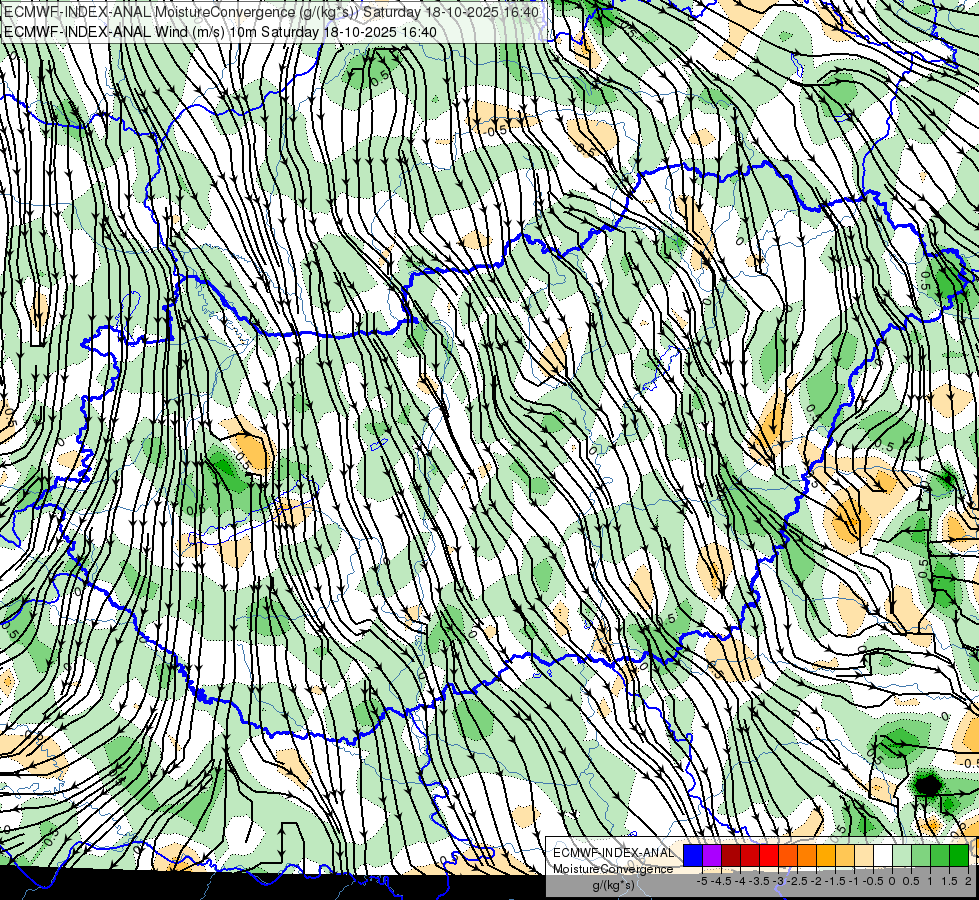979x900 pixels.
Task: Select the purple legend color swatch
Action: pos(712,855)
